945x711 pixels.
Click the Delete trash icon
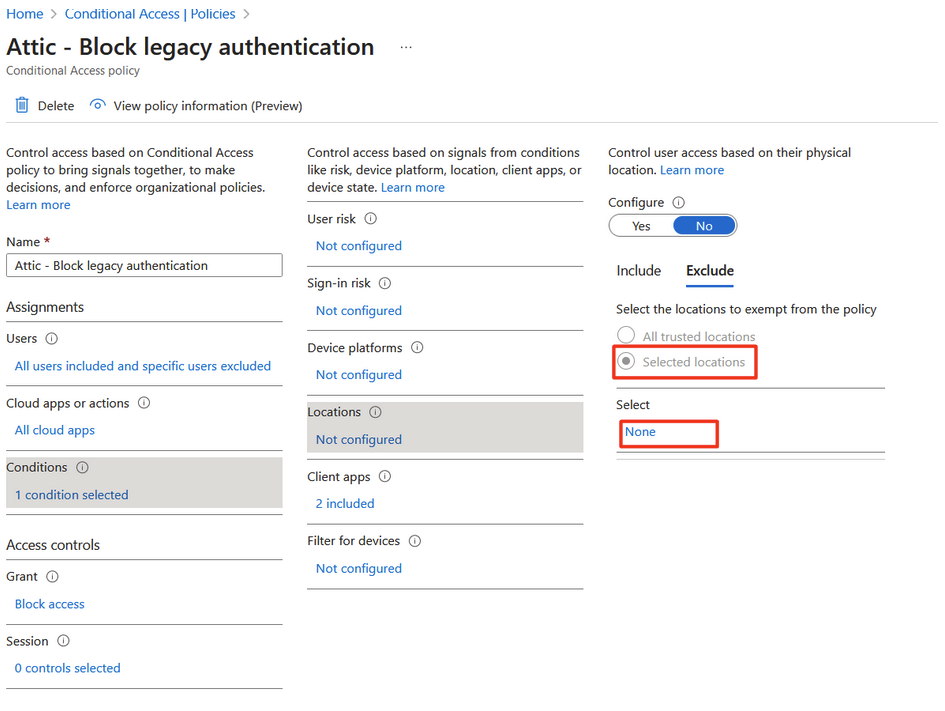pyautogui.click(x=21, y=105)
